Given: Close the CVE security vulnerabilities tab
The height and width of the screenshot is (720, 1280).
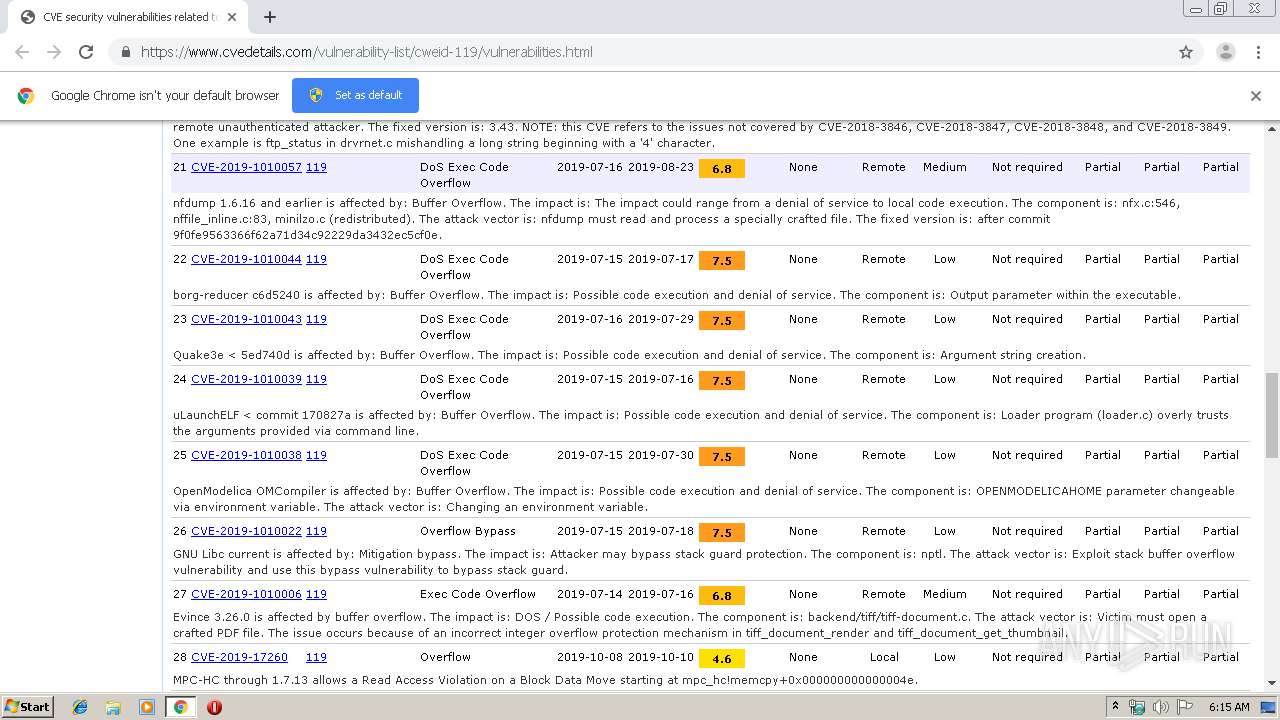Looking at the screenshot, I should pyautogui.click(x=232, y=17).
